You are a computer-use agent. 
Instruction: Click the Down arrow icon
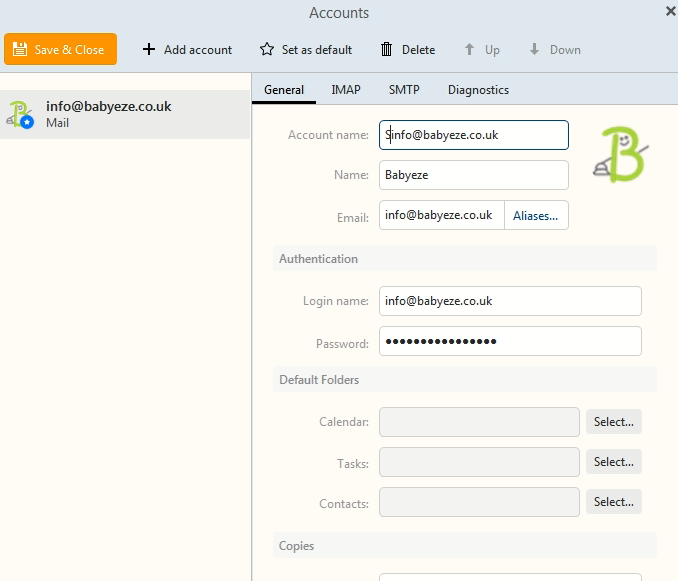click(x=535, y=49)
